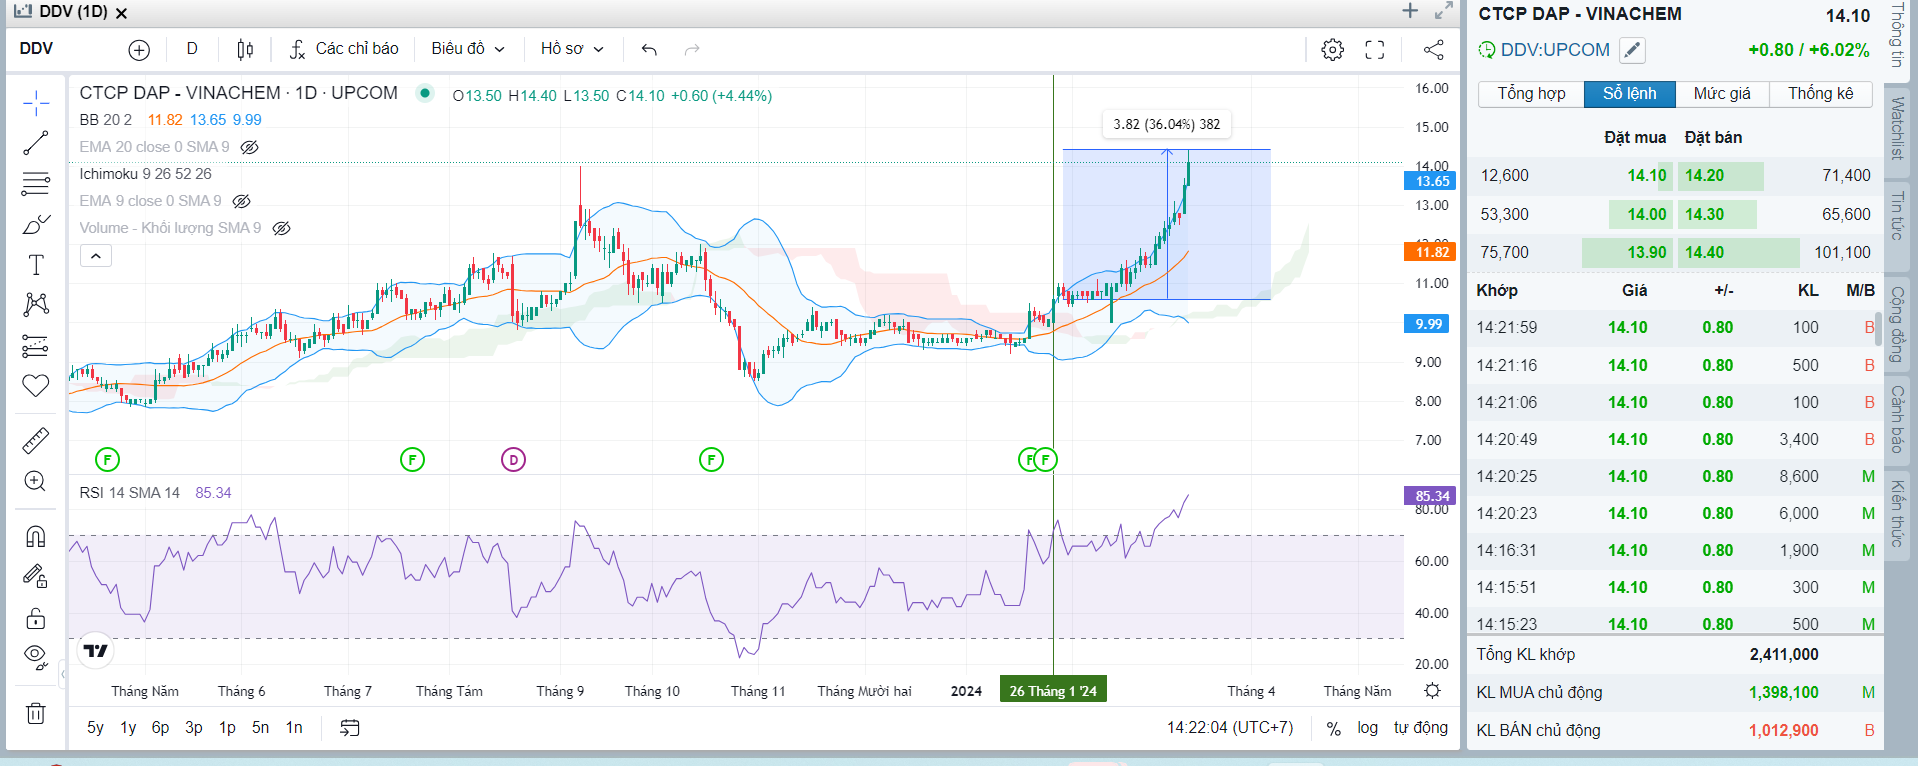Open go-to-date calendar icon
The height and width of the screenshot is (766, 1918).
349,728
